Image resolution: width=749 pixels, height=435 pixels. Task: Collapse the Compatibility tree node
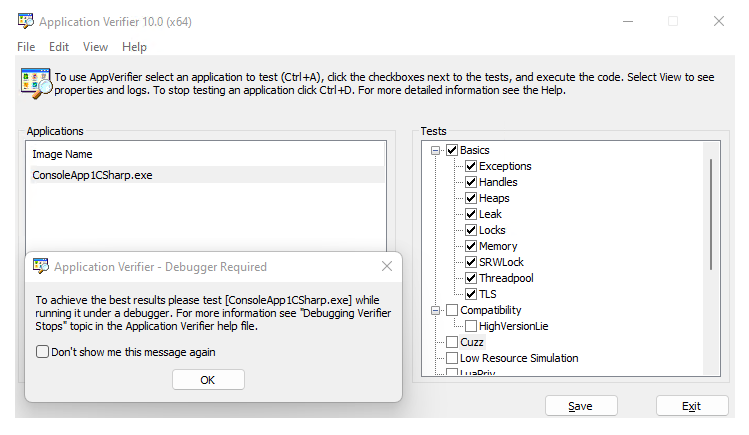(435, 310)
